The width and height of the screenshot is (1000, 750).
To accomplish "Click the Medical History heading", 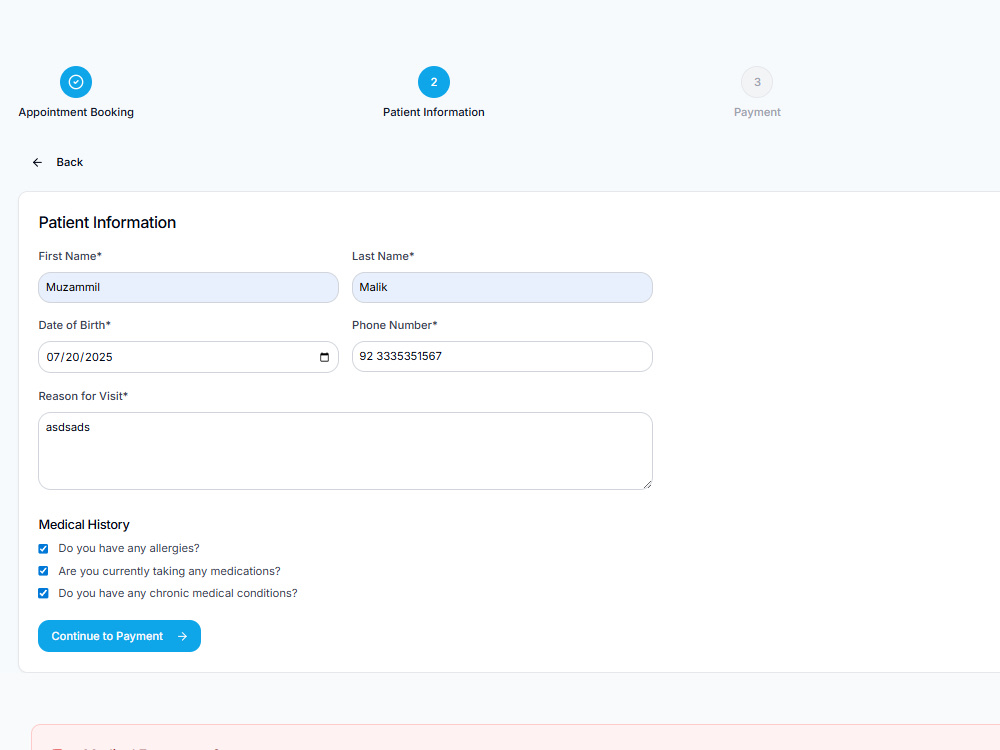I will tap(84, 525).
